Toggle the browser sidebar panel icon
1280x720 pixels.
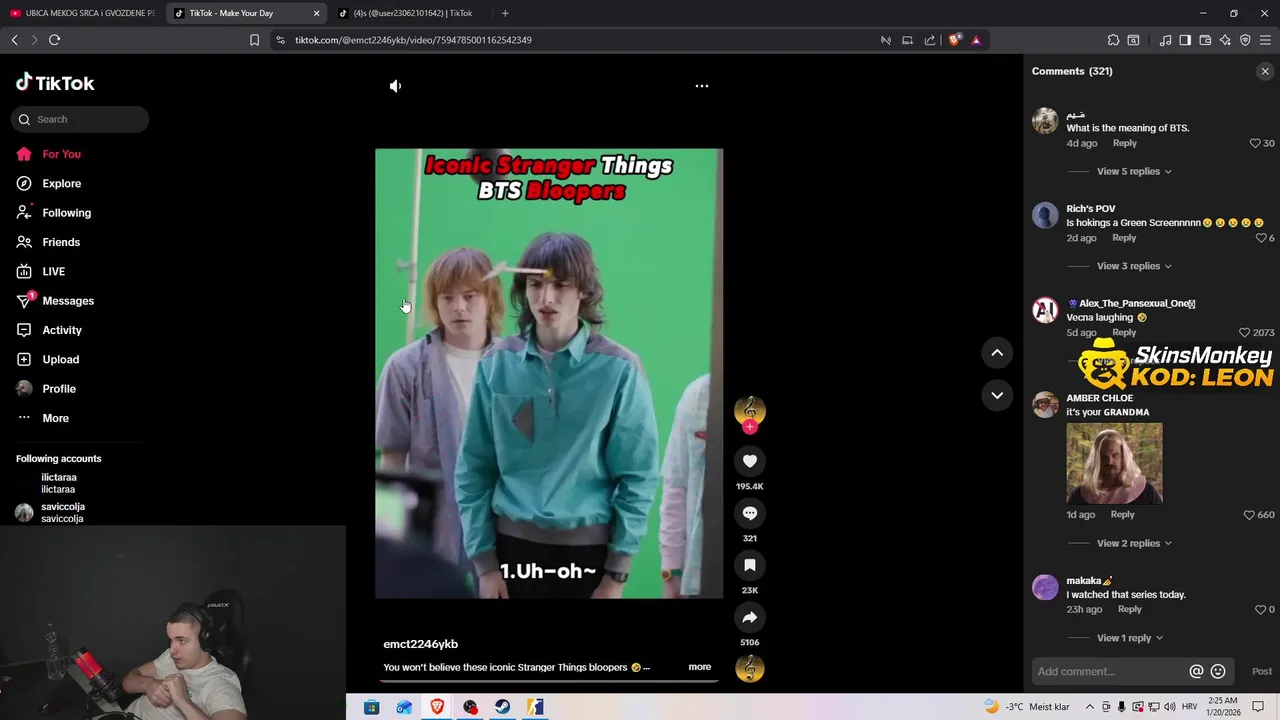[x=1185, y=40]
